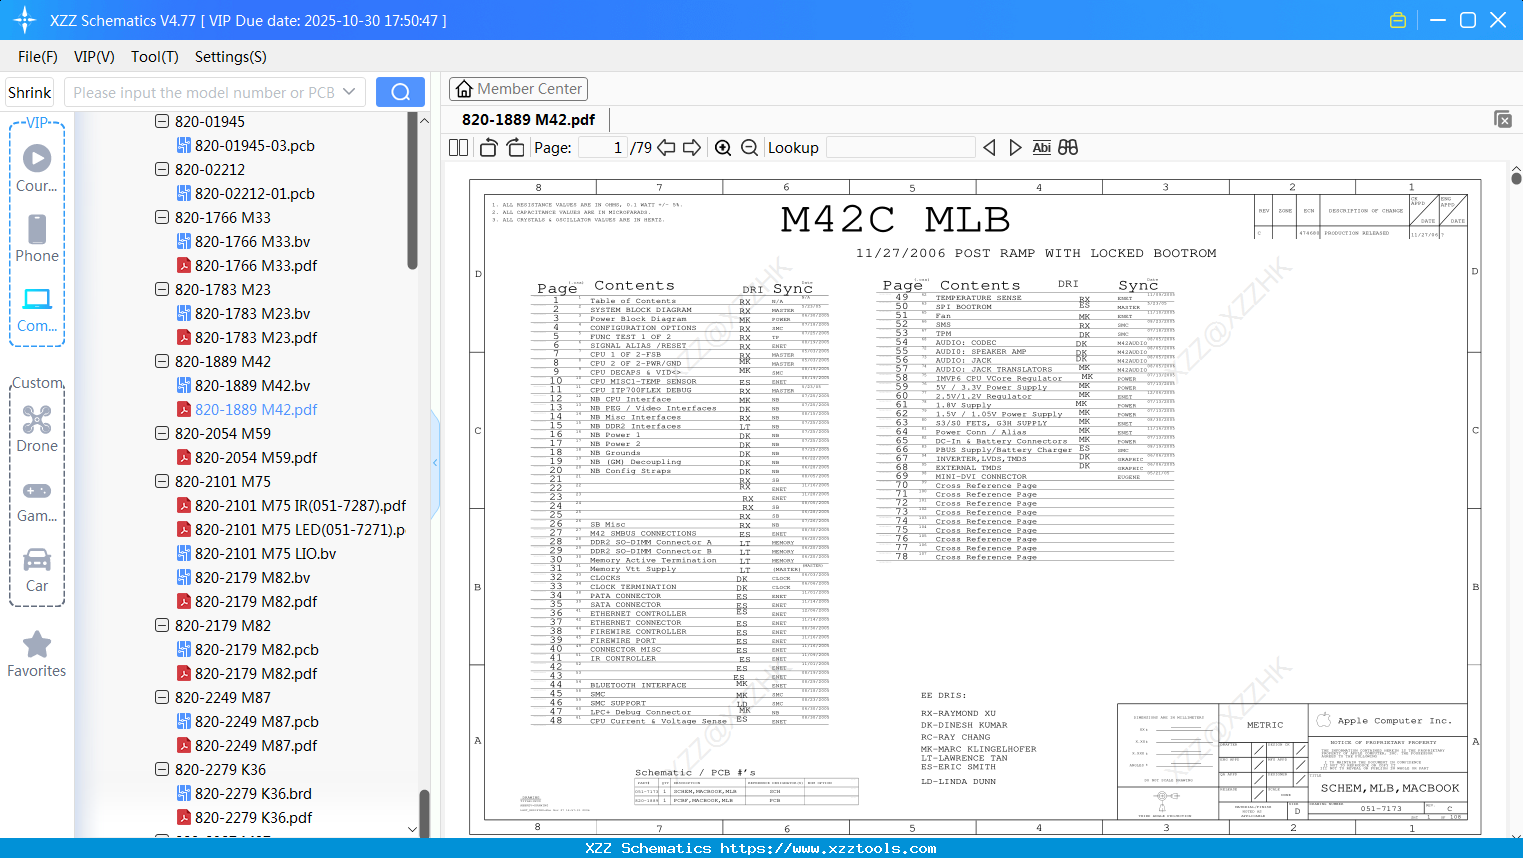Collapse the 820-2101 M75 folder
The width and height of the screenshot is (1523, 858).
click(162, 481)
